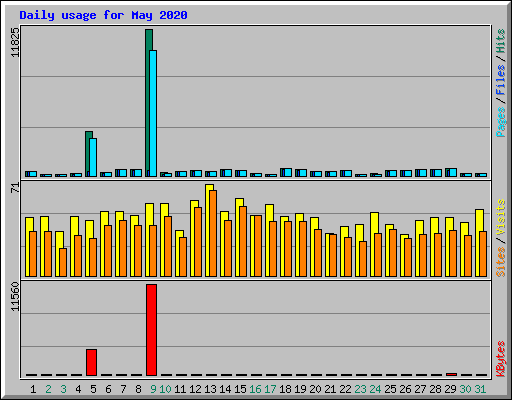Click the Pages / Files / Hits legend

(x=501, y=83)
